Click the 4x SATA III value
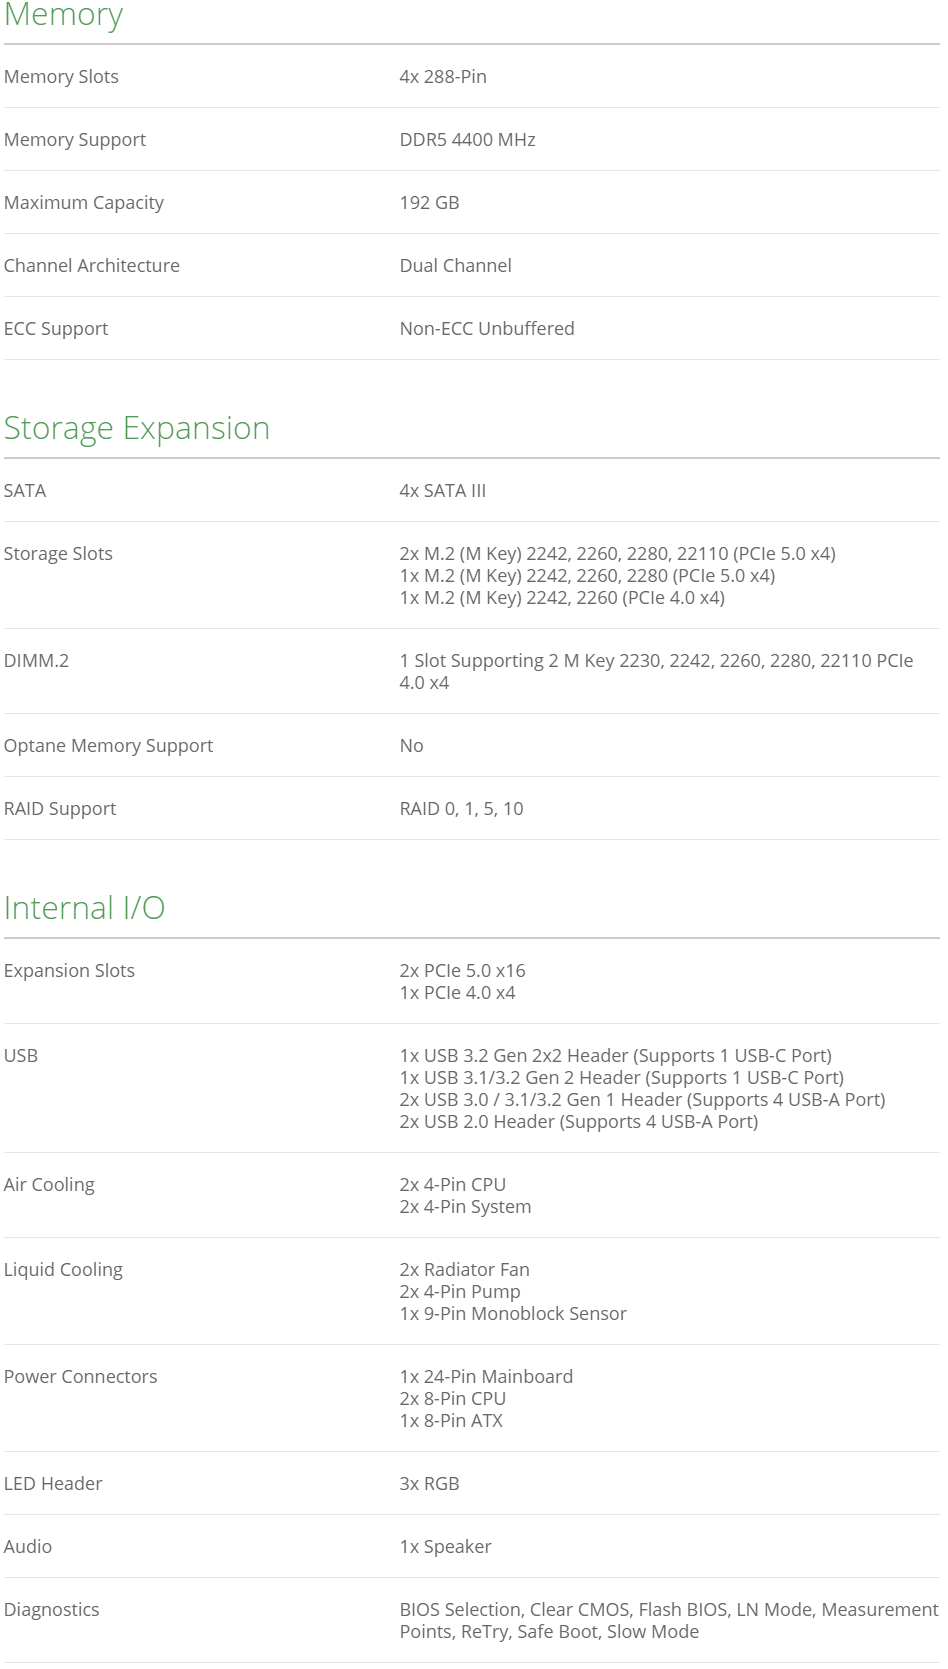The image size is (948, 1669). pyautogui.click(x=443, y=491)
